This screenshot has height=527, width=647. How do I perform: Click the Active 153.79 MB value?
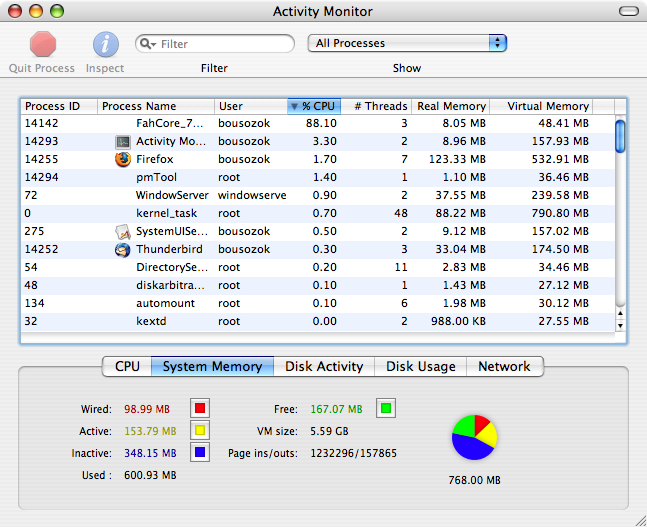150,431
